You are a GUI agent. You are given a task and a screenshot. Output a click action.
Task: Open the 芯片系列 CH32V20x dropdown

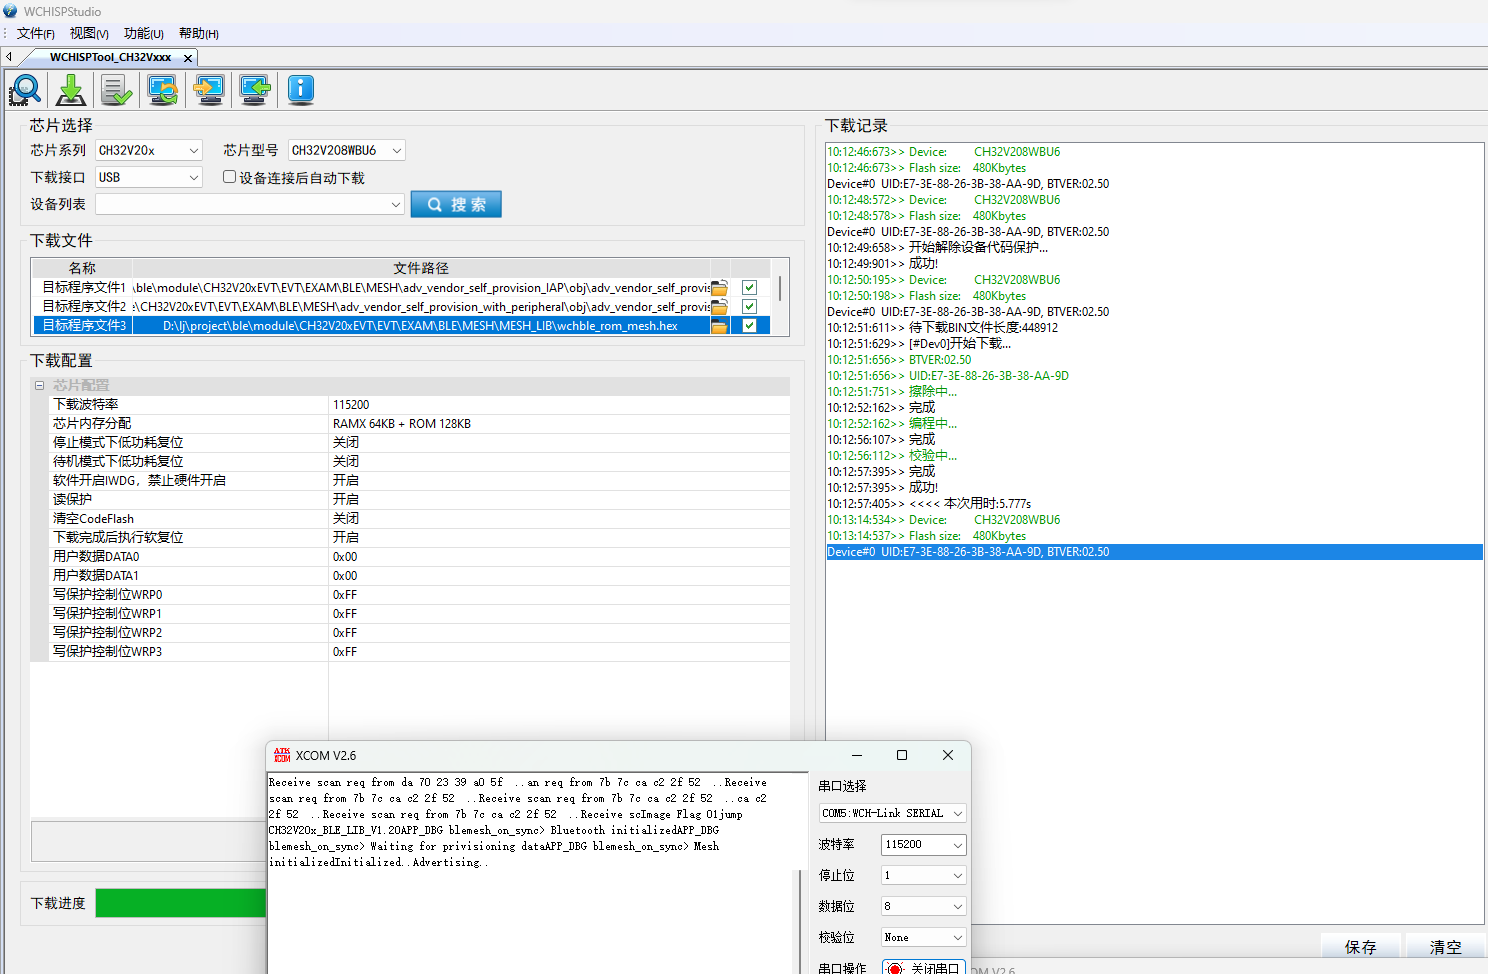pyautogui.click(x=194, y=151)
